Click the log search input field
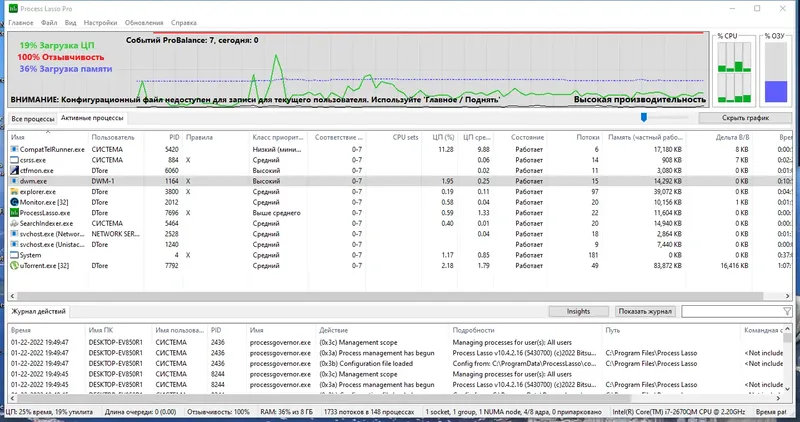The height and width of the screenshot is (422, 800). coord(732,311)
